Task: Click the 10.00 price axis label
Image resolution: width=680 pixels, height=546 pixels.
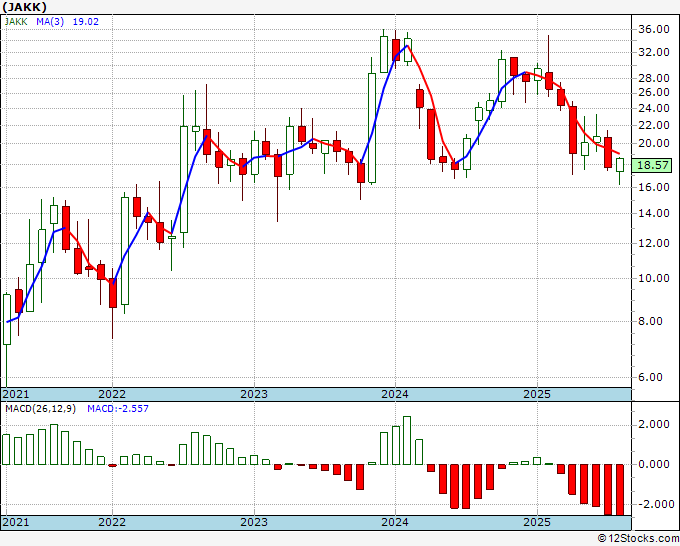Action: pyautogui.click(x=654, y=278)
